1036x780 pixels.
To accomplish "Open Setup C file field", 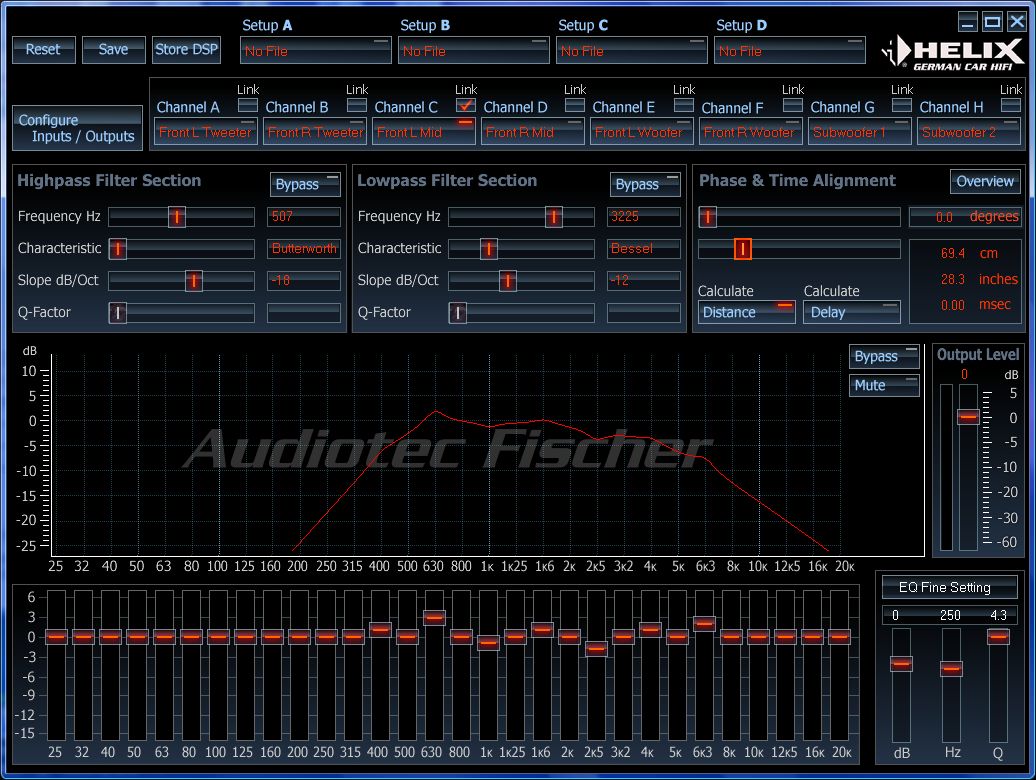I will [x=631, y=51].
